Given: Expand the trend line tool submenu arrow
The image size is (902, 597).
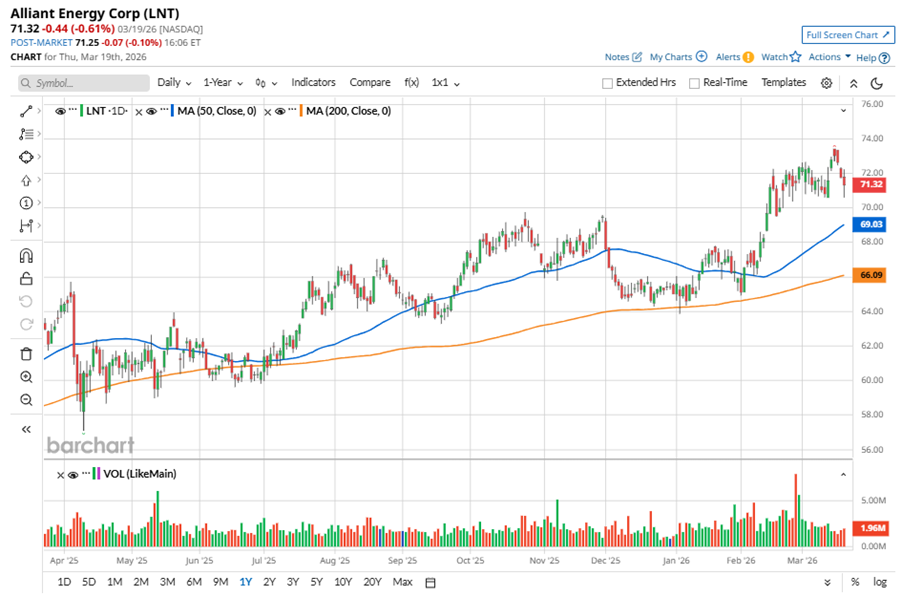Looking at the screenshot, I should coord(39,111).
